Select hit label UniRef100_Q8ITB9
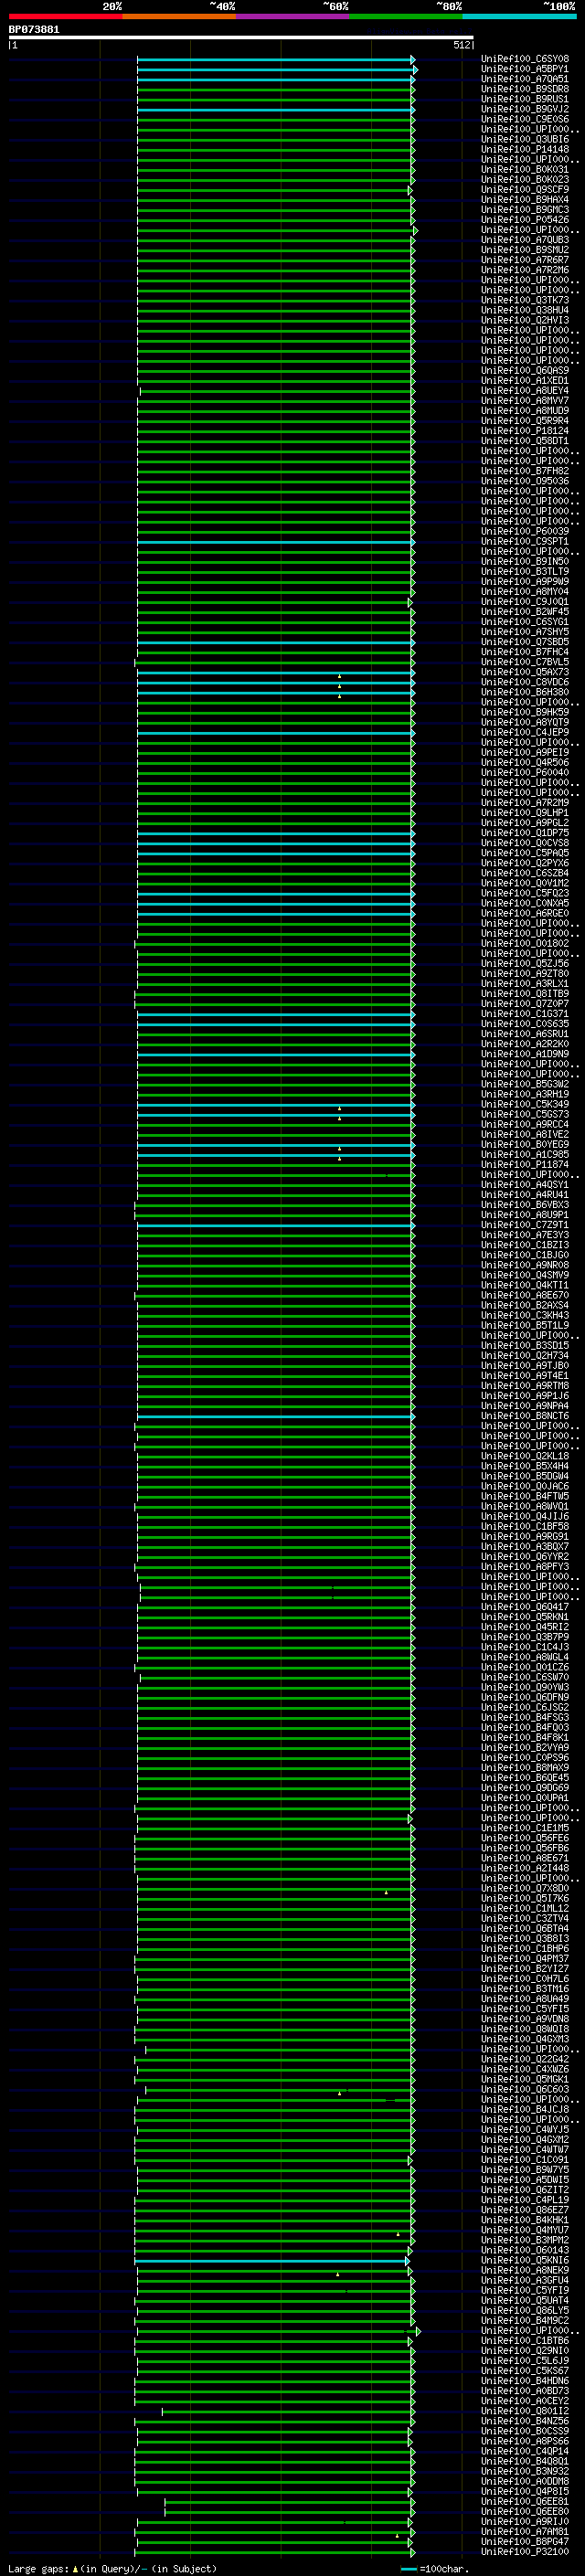Screen dimensions: 585x2576 click(525, 994)
